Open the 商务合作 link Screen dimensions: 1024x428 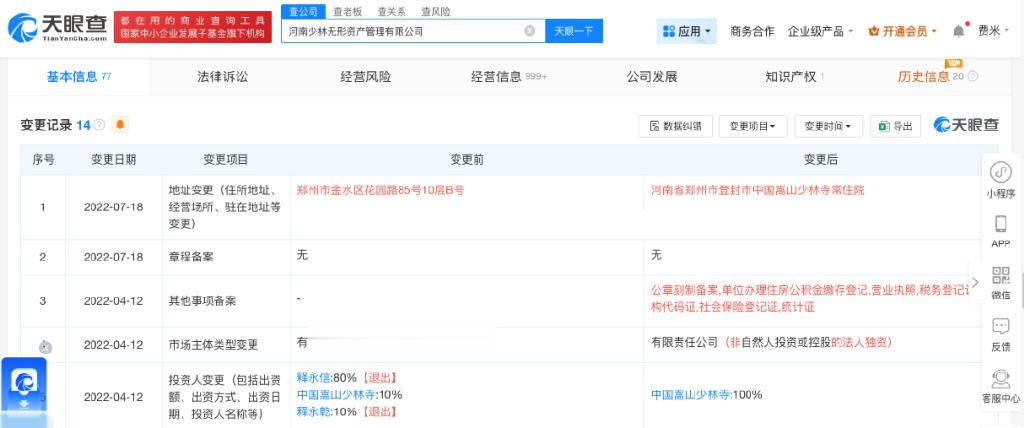pos(752,31)
